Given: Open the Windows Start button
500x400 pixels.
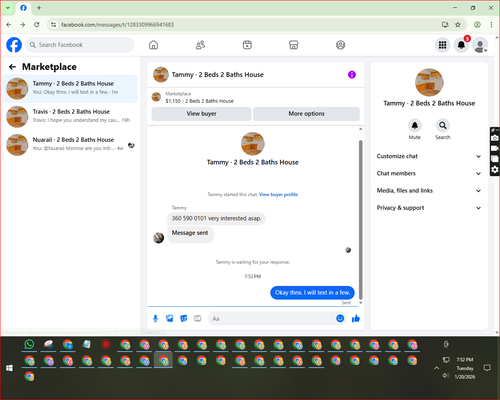Looking at the screenshot, I should click(9, 368).
